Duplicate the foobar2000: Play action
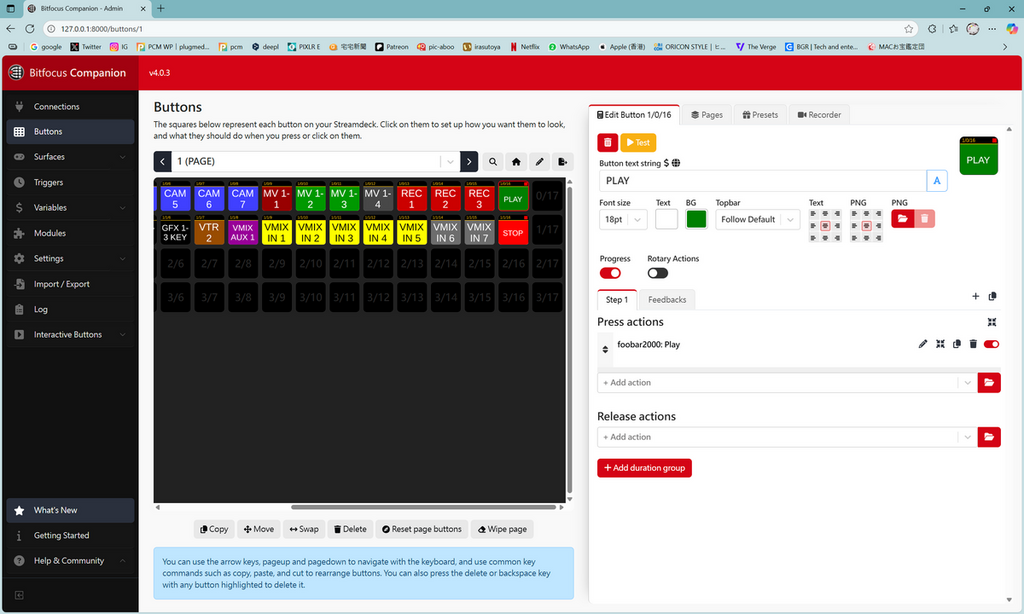Viewport: 1024px width, 614px height. tap(957, 344)
